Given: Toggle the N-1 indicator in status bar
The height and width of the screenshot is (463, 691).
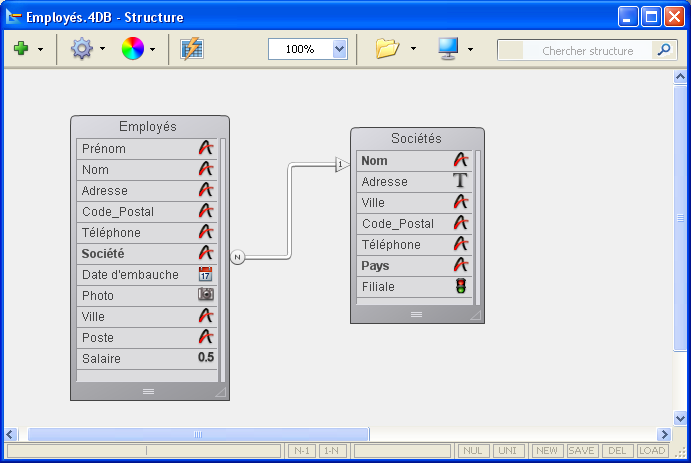Looking at the screenshot, I should [x=301, y=451].
